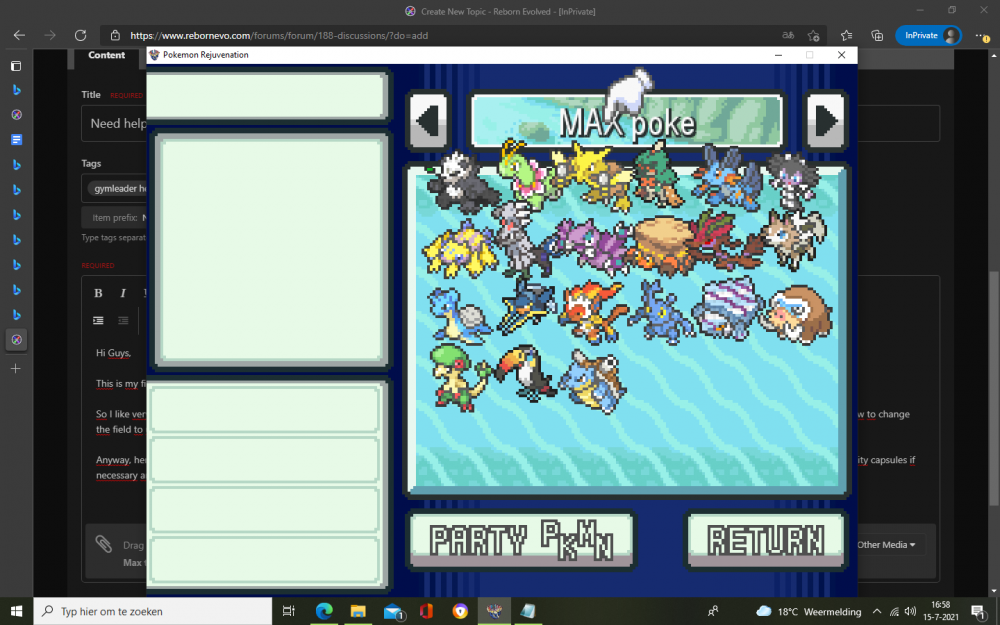Viewport: 1000px width, 625px height.
Task: Click the 'Hi Guys,' line in the editor
Action: (x=114, y=353)
